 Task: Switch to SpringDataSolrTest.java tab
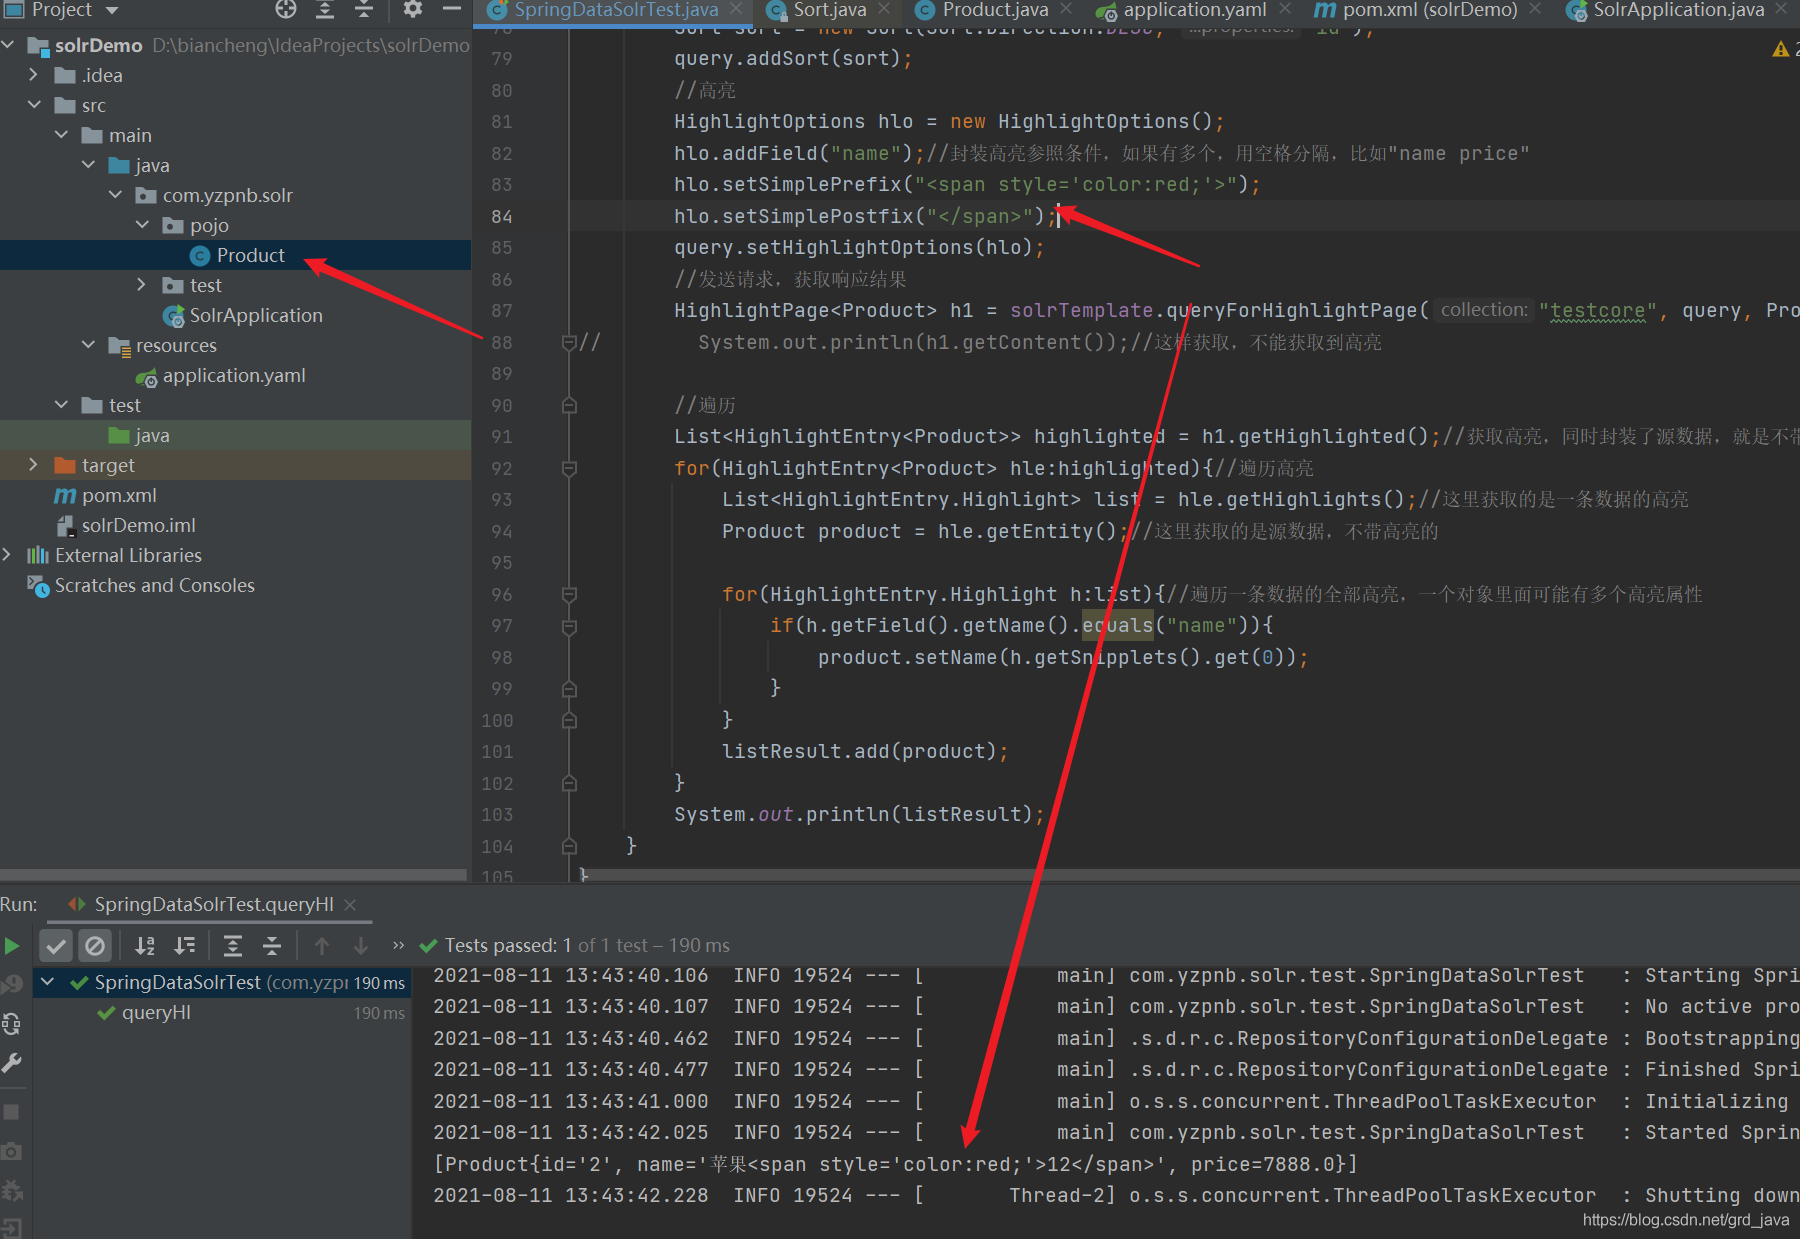[616, 10]
